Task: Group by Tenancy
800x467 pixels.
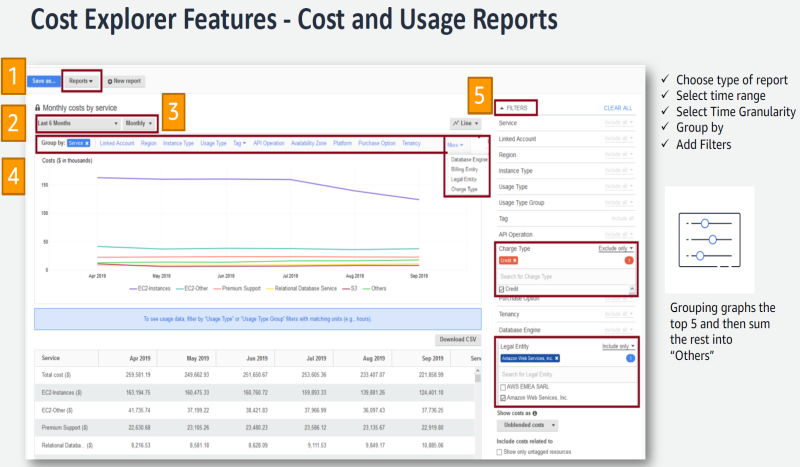Action: pyautogui.click(x=411, y=143)
